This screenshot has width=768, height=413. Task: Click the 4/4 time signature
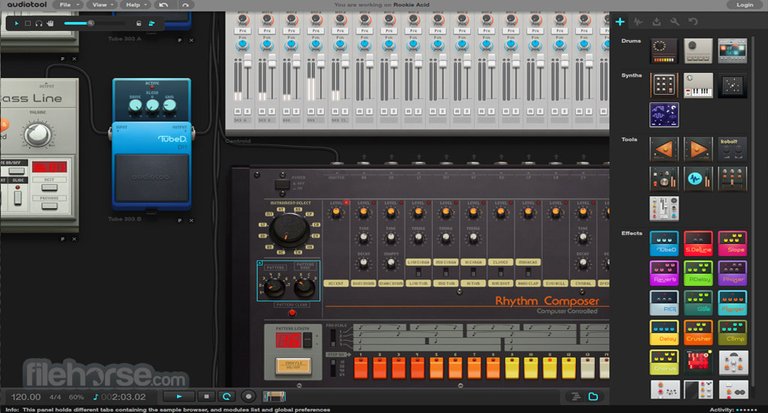point(55,397)
